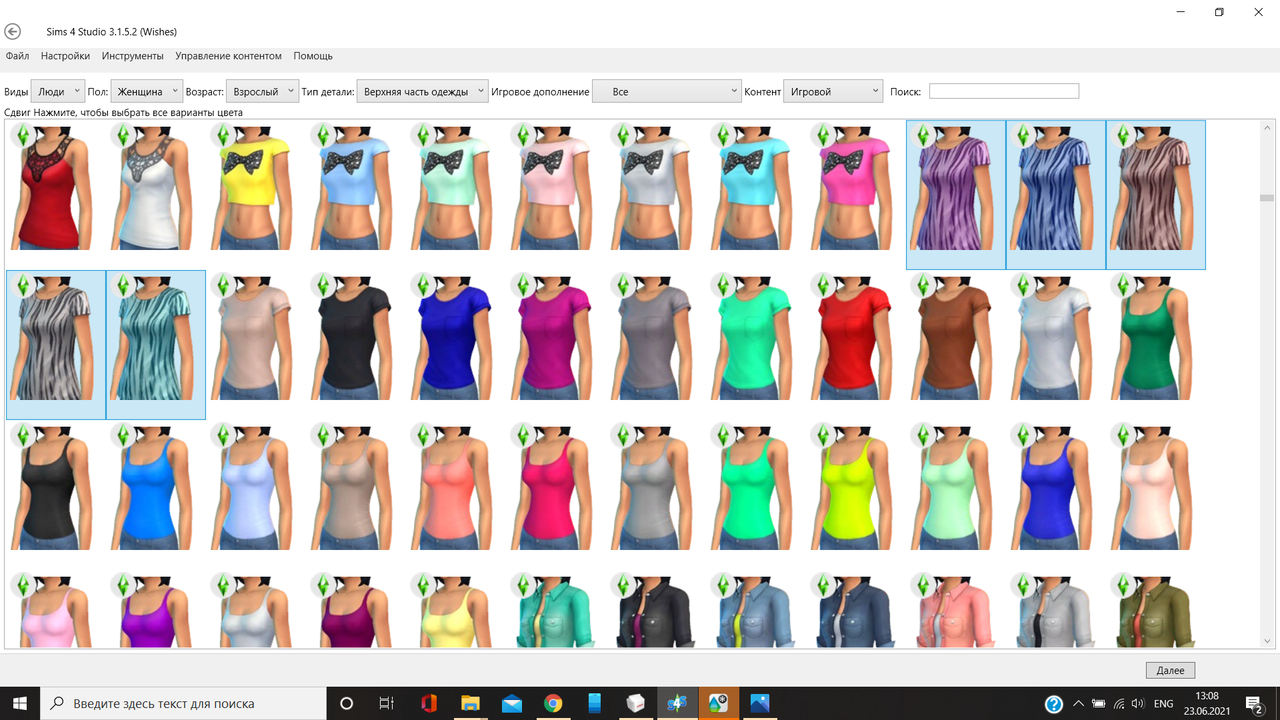Viewport: 1280px width, 720px height.
Task: Select the black denim shirt thumbnail
Action: click(x=656, y=610)
